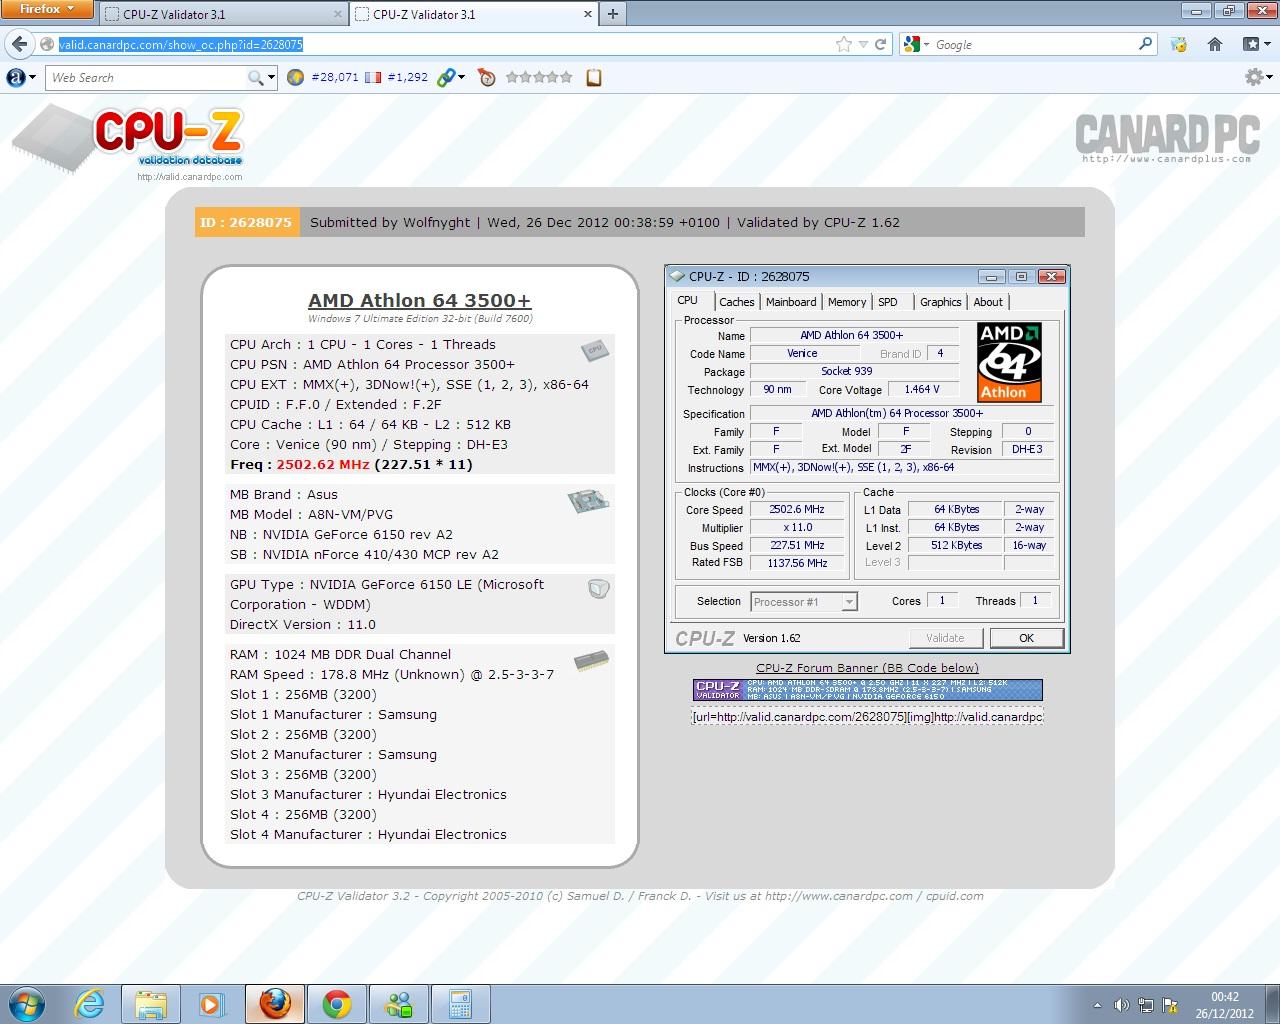Viewport: 1280px width, 1024px height.
Task: Click the star rating in Alexa toolbar
Action: point(539,77)
